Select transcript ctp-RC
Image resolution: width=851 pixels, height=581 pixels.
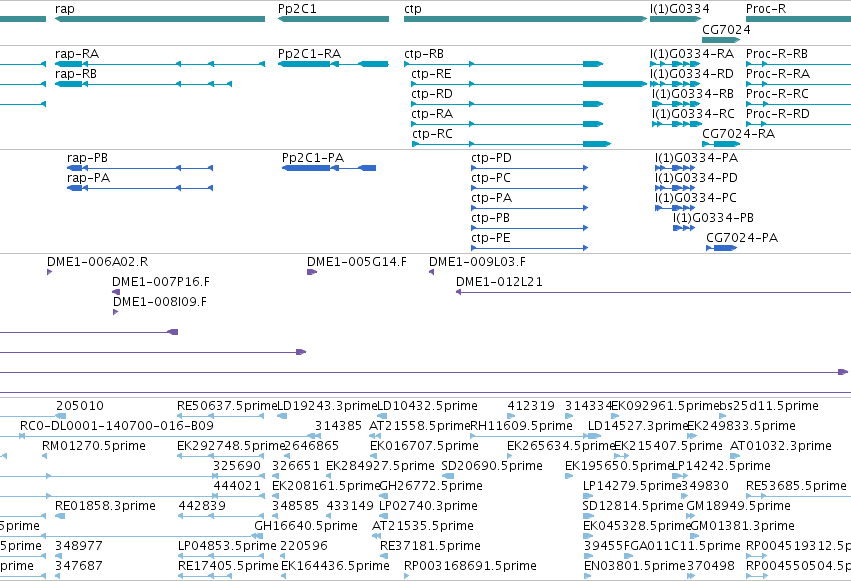432,134
